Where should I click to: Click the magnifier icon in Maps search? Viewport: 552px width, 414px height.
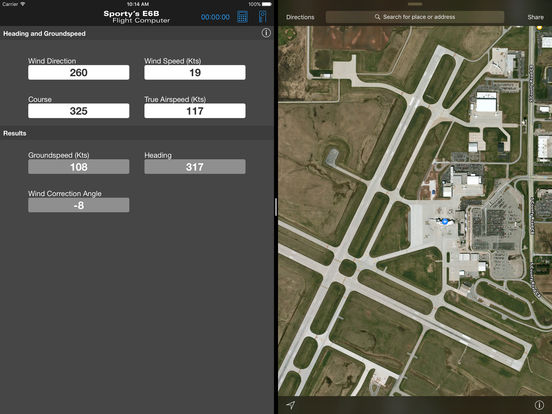[x=377, y=17]
